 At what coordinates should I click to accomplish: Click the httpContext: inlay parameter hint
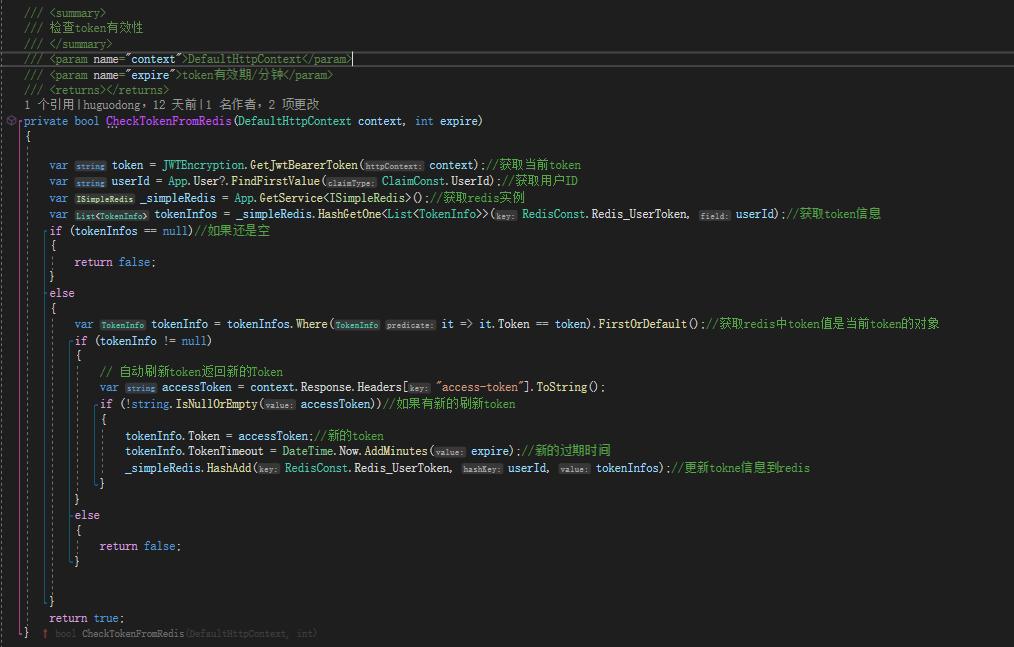point(394,166)
